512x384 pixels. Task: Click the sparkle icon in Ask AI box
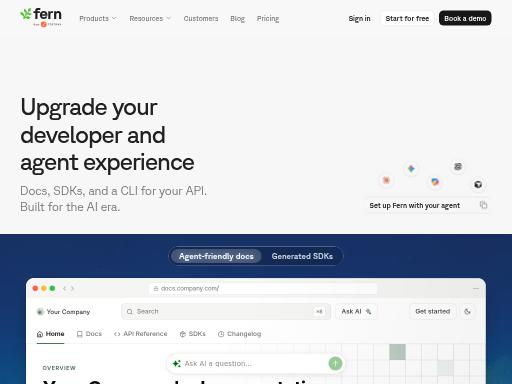[176, 363]
